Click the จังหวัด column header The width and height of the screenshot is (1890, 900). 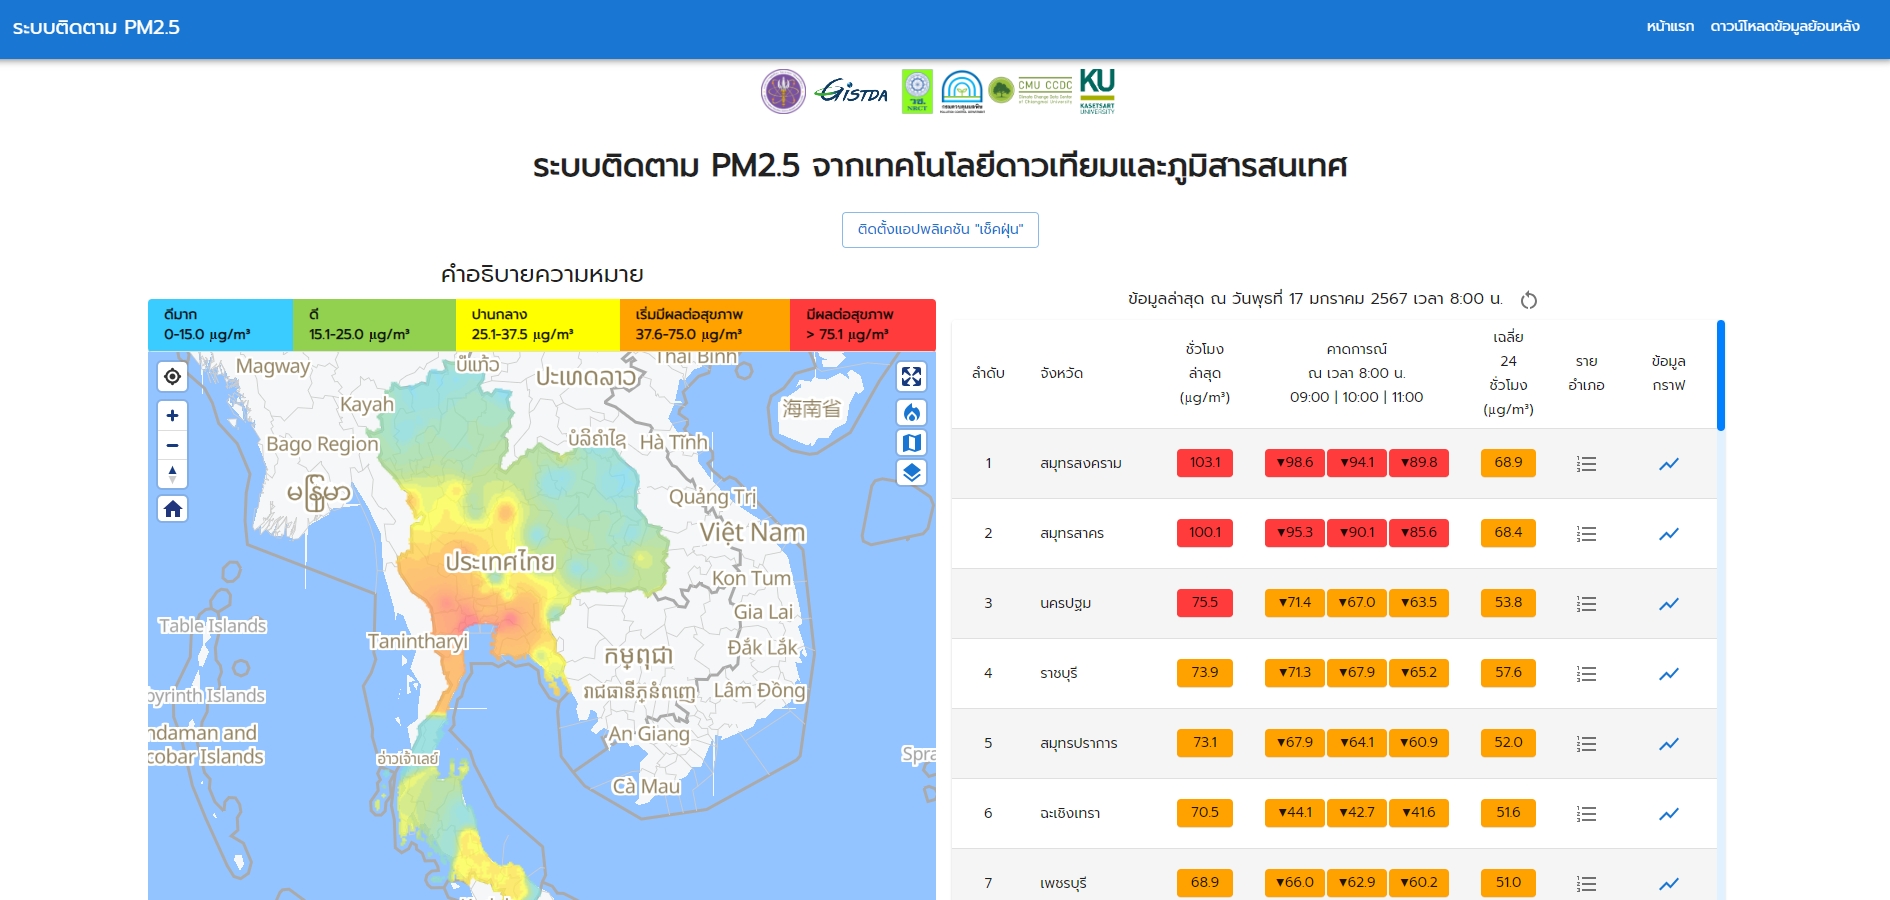1061,373
